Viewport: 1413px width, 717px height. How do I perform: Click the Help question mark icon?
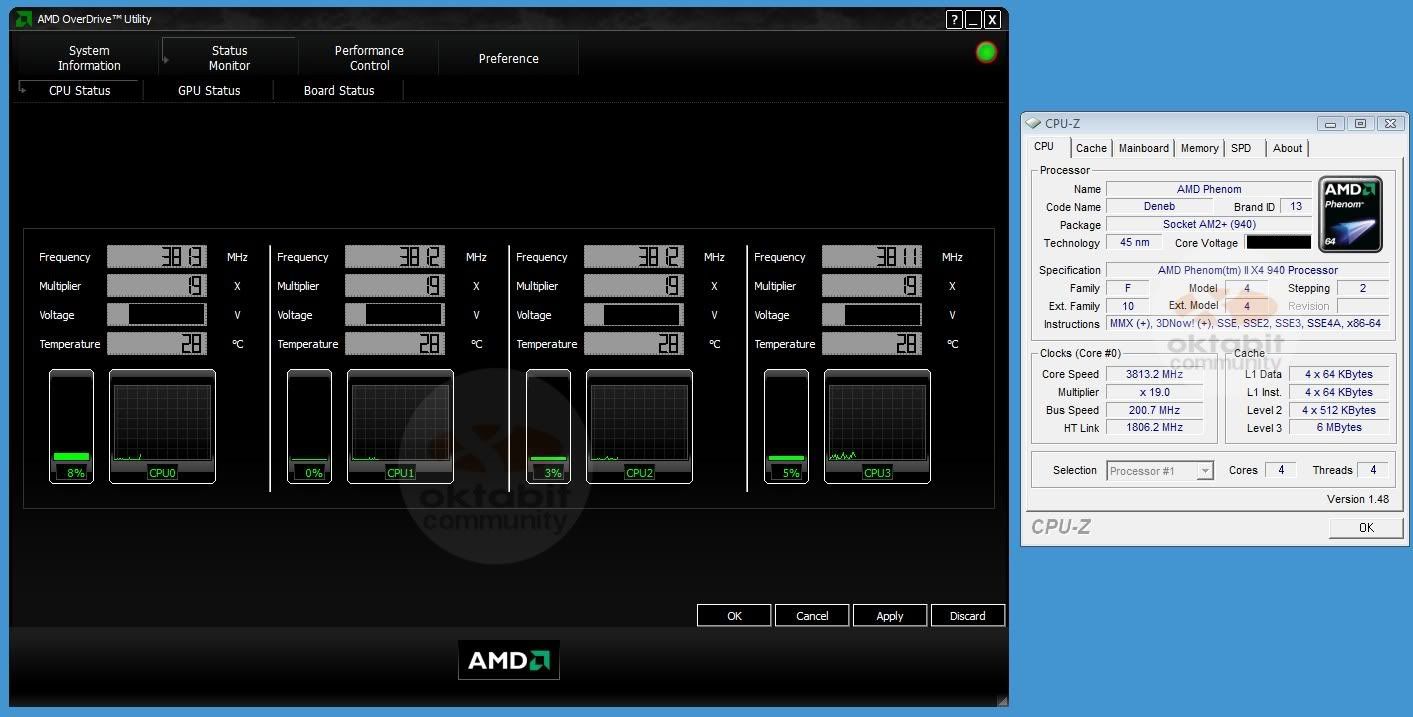coord(954,19)
